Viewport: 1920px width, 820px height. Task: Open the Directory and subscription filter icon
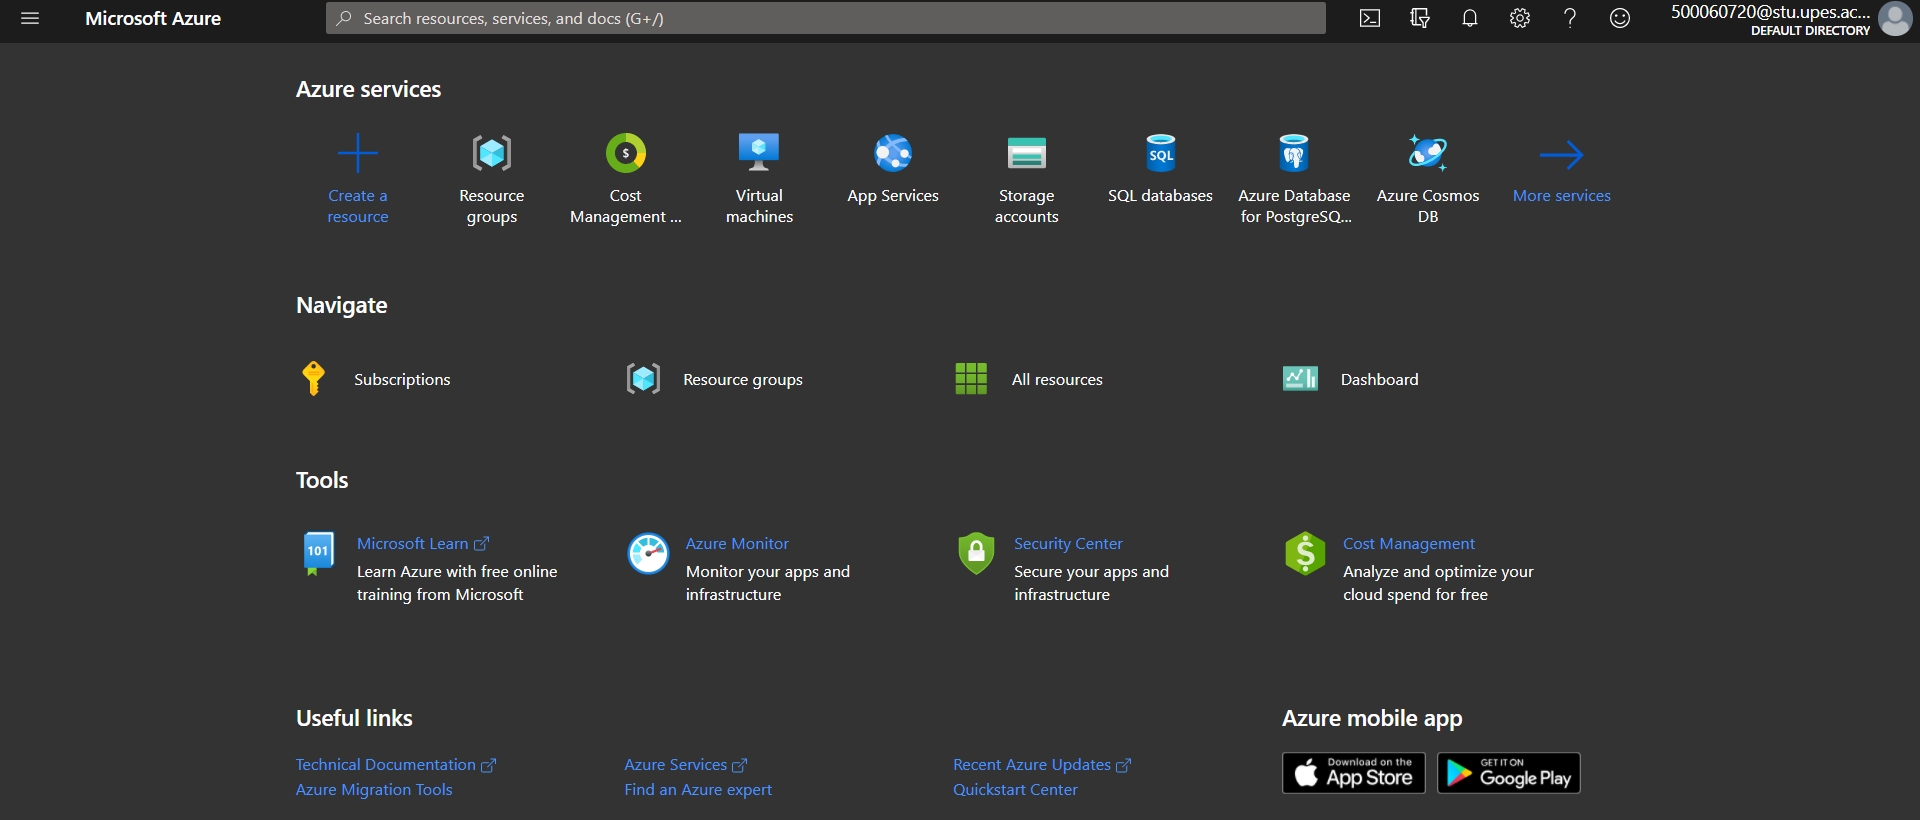[x=1420, y=18]
